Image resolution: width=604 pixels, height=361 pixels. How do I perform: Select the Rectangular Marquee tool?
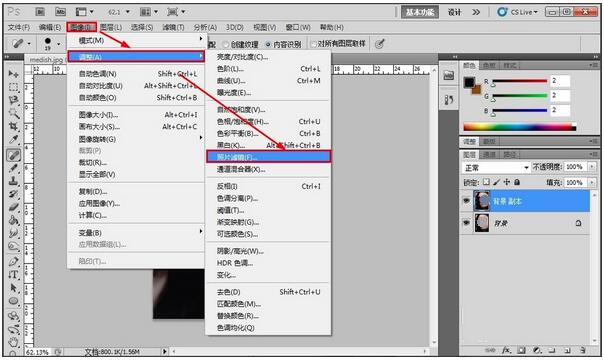coord(13,87)
